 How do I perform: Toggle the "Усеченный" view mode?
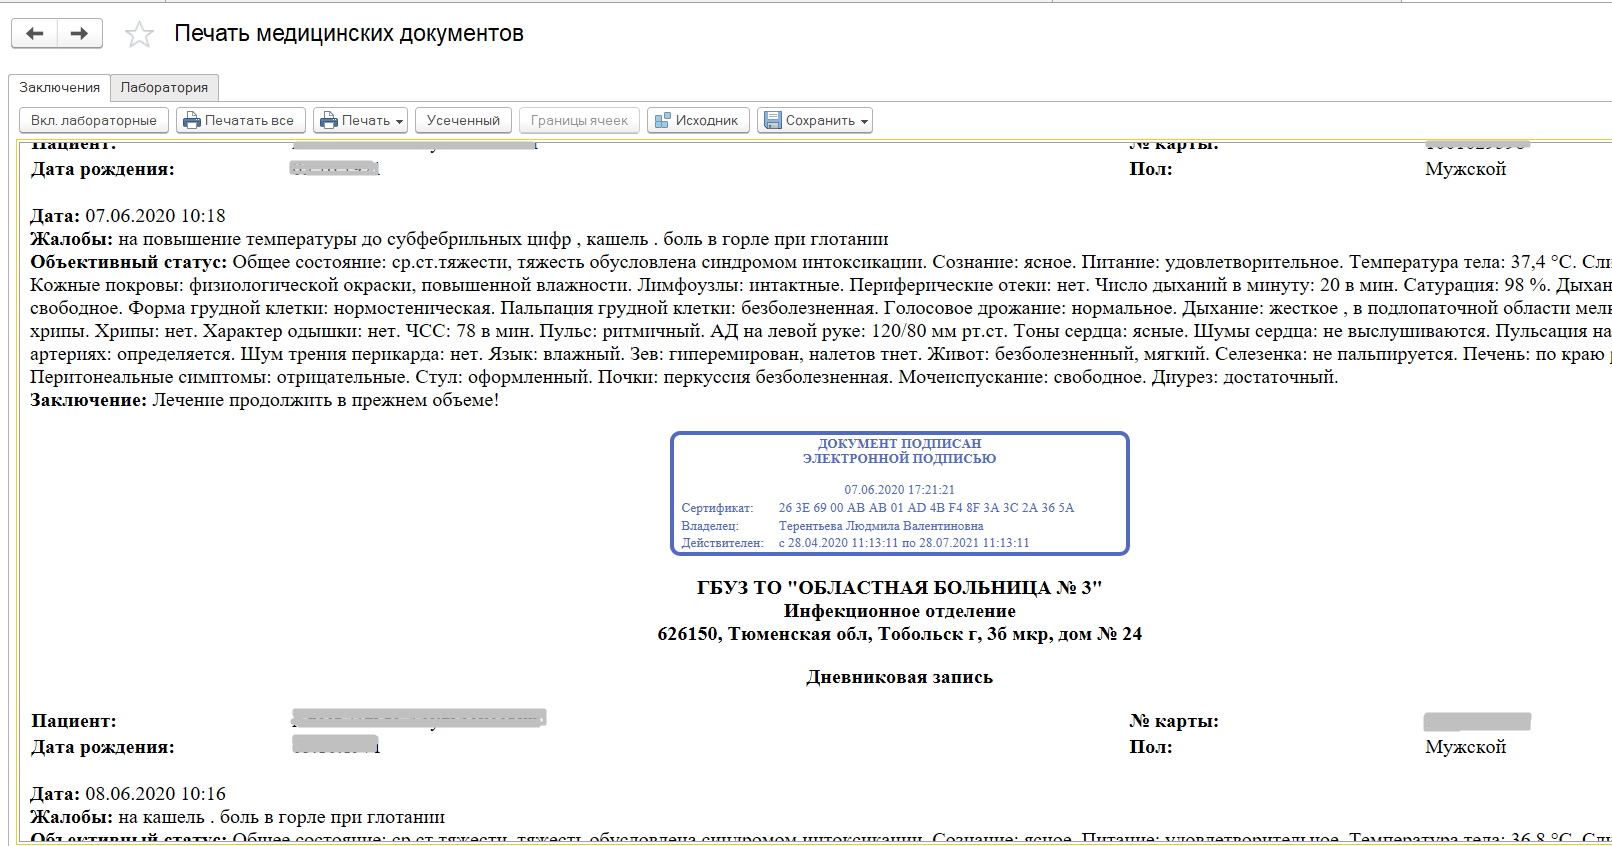(x=463, y=121)
